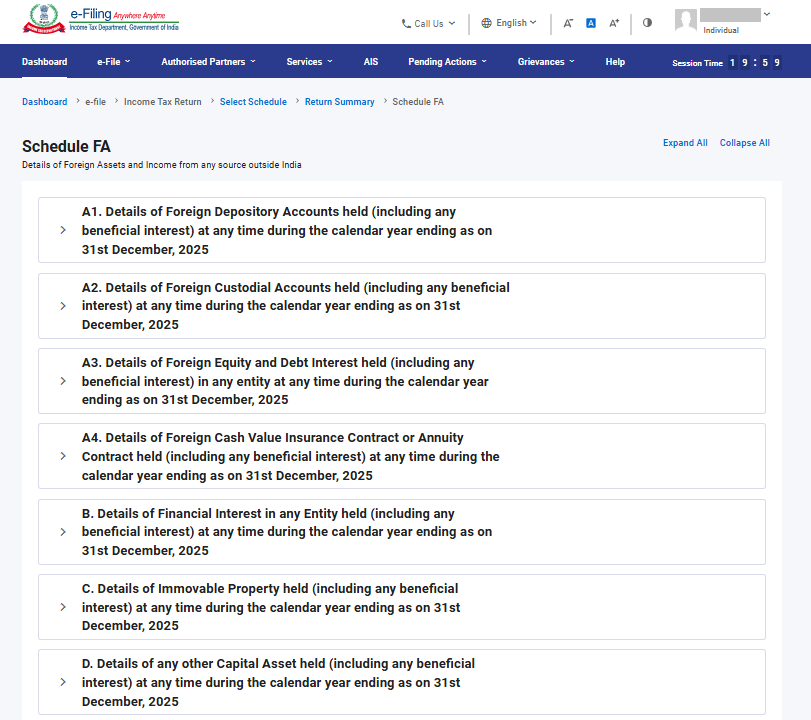Increase font size with A+ icon
The height and width of the screenshot is (720, 811).
tap(614, 23)
